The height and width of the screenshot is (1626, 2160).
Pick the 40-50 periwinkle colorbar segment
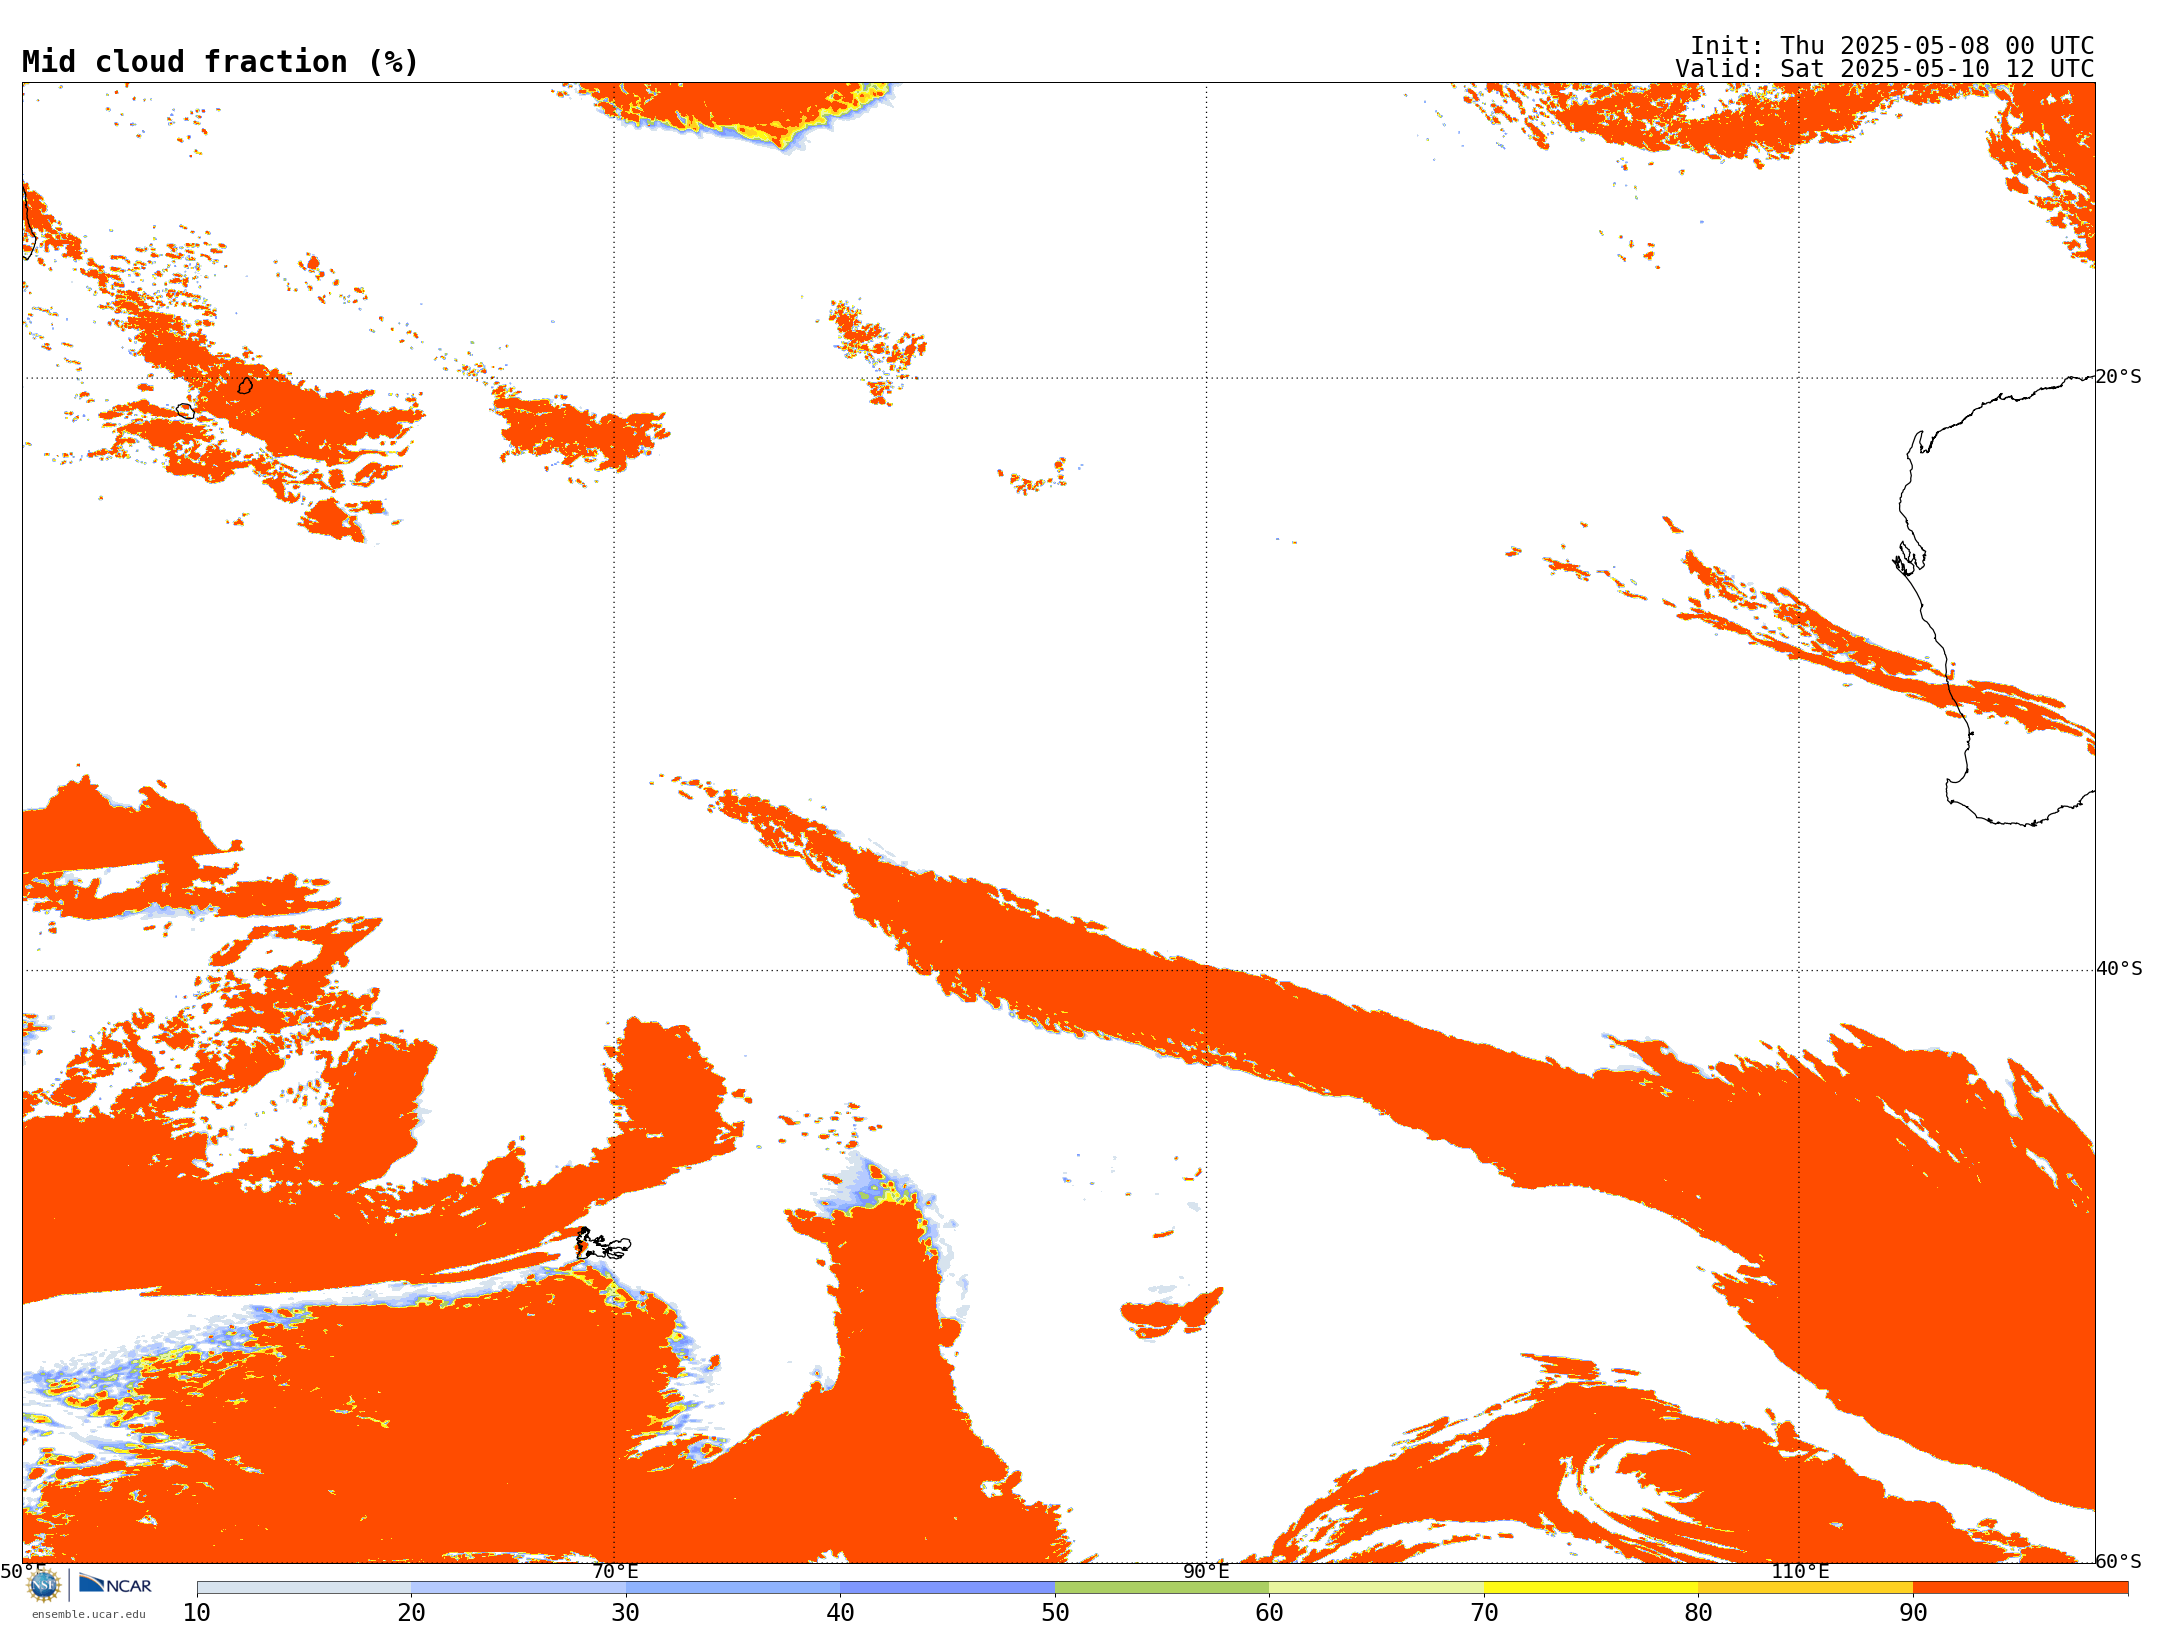click(947, 1588)
